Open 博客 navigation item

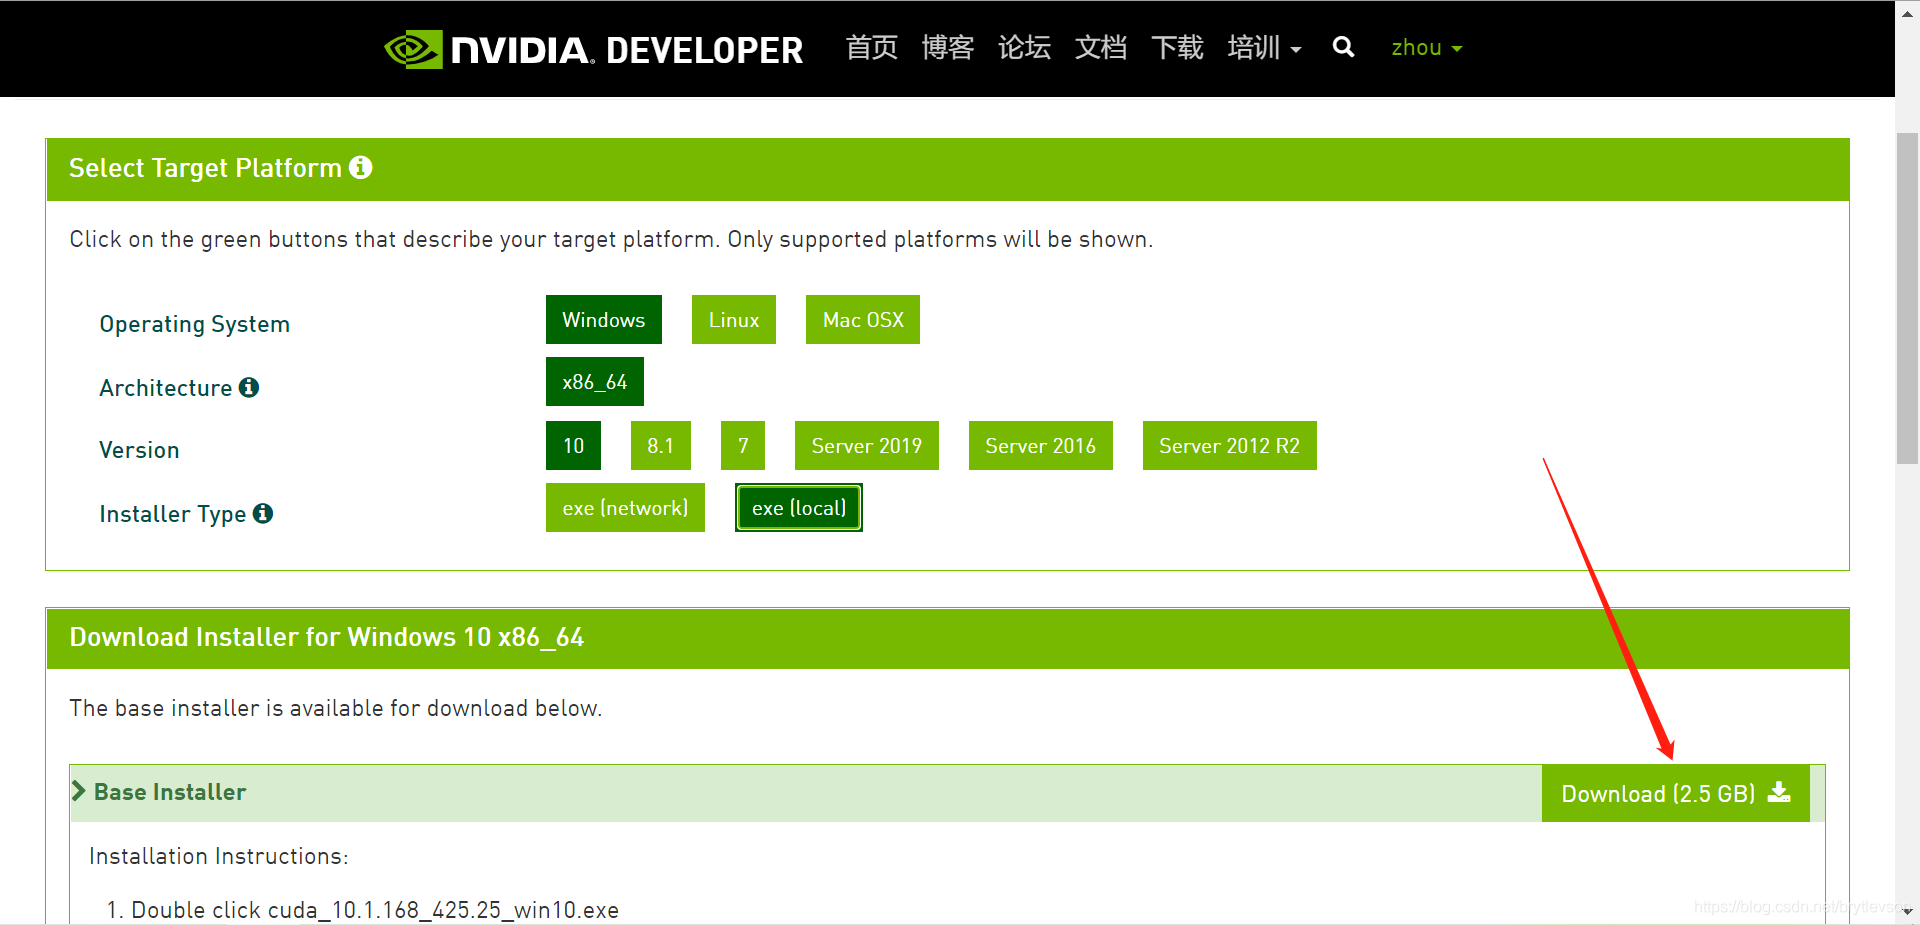(948, 48)
